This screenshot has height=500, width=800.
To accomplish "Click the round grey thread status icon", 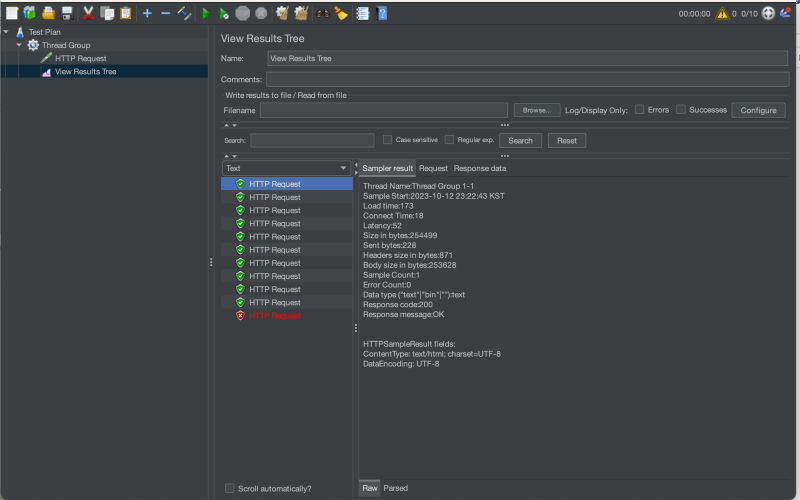I will pos(768,13).
